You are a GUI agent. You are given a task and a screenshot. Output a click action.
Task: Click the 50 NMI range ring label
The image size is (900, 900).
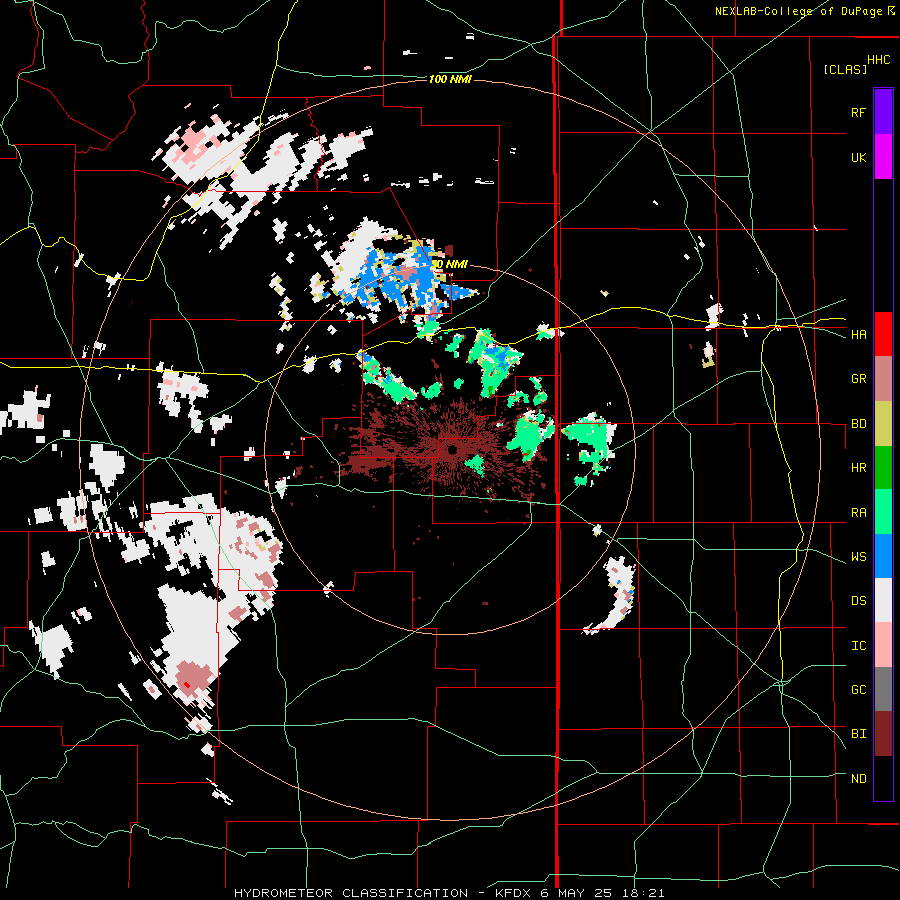pyautogui.click(x=449, y=264)
